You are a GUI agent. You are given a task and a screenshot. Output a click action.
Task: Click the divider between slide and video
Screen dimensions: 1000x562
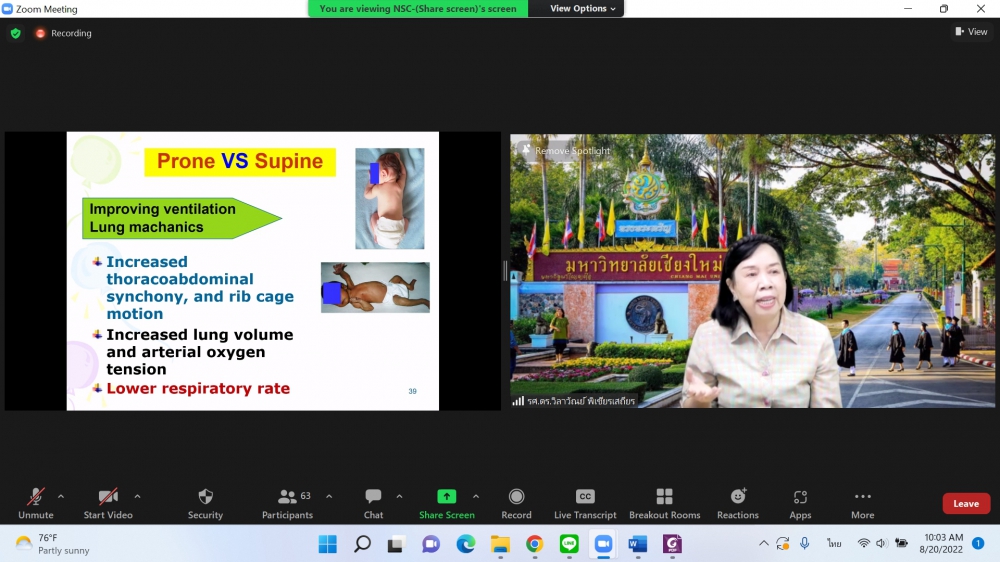[x=505, y=271]
